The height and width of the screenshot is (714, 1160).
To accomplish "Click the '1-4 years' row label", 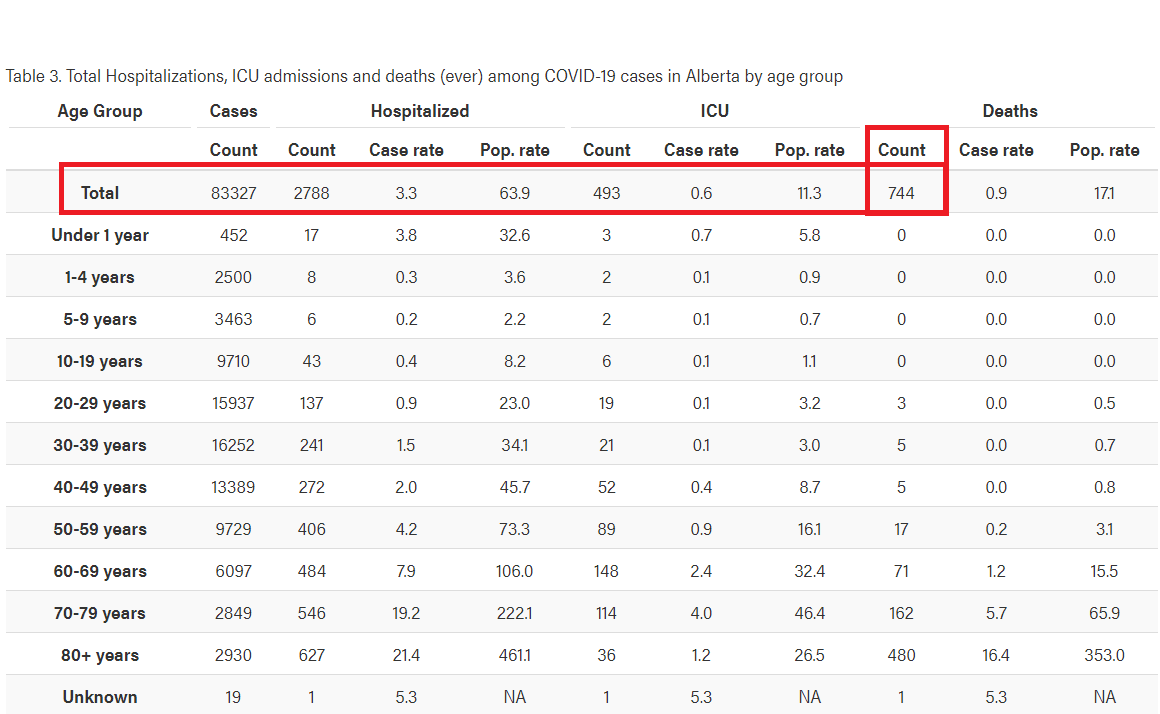I will click(100, 277).
